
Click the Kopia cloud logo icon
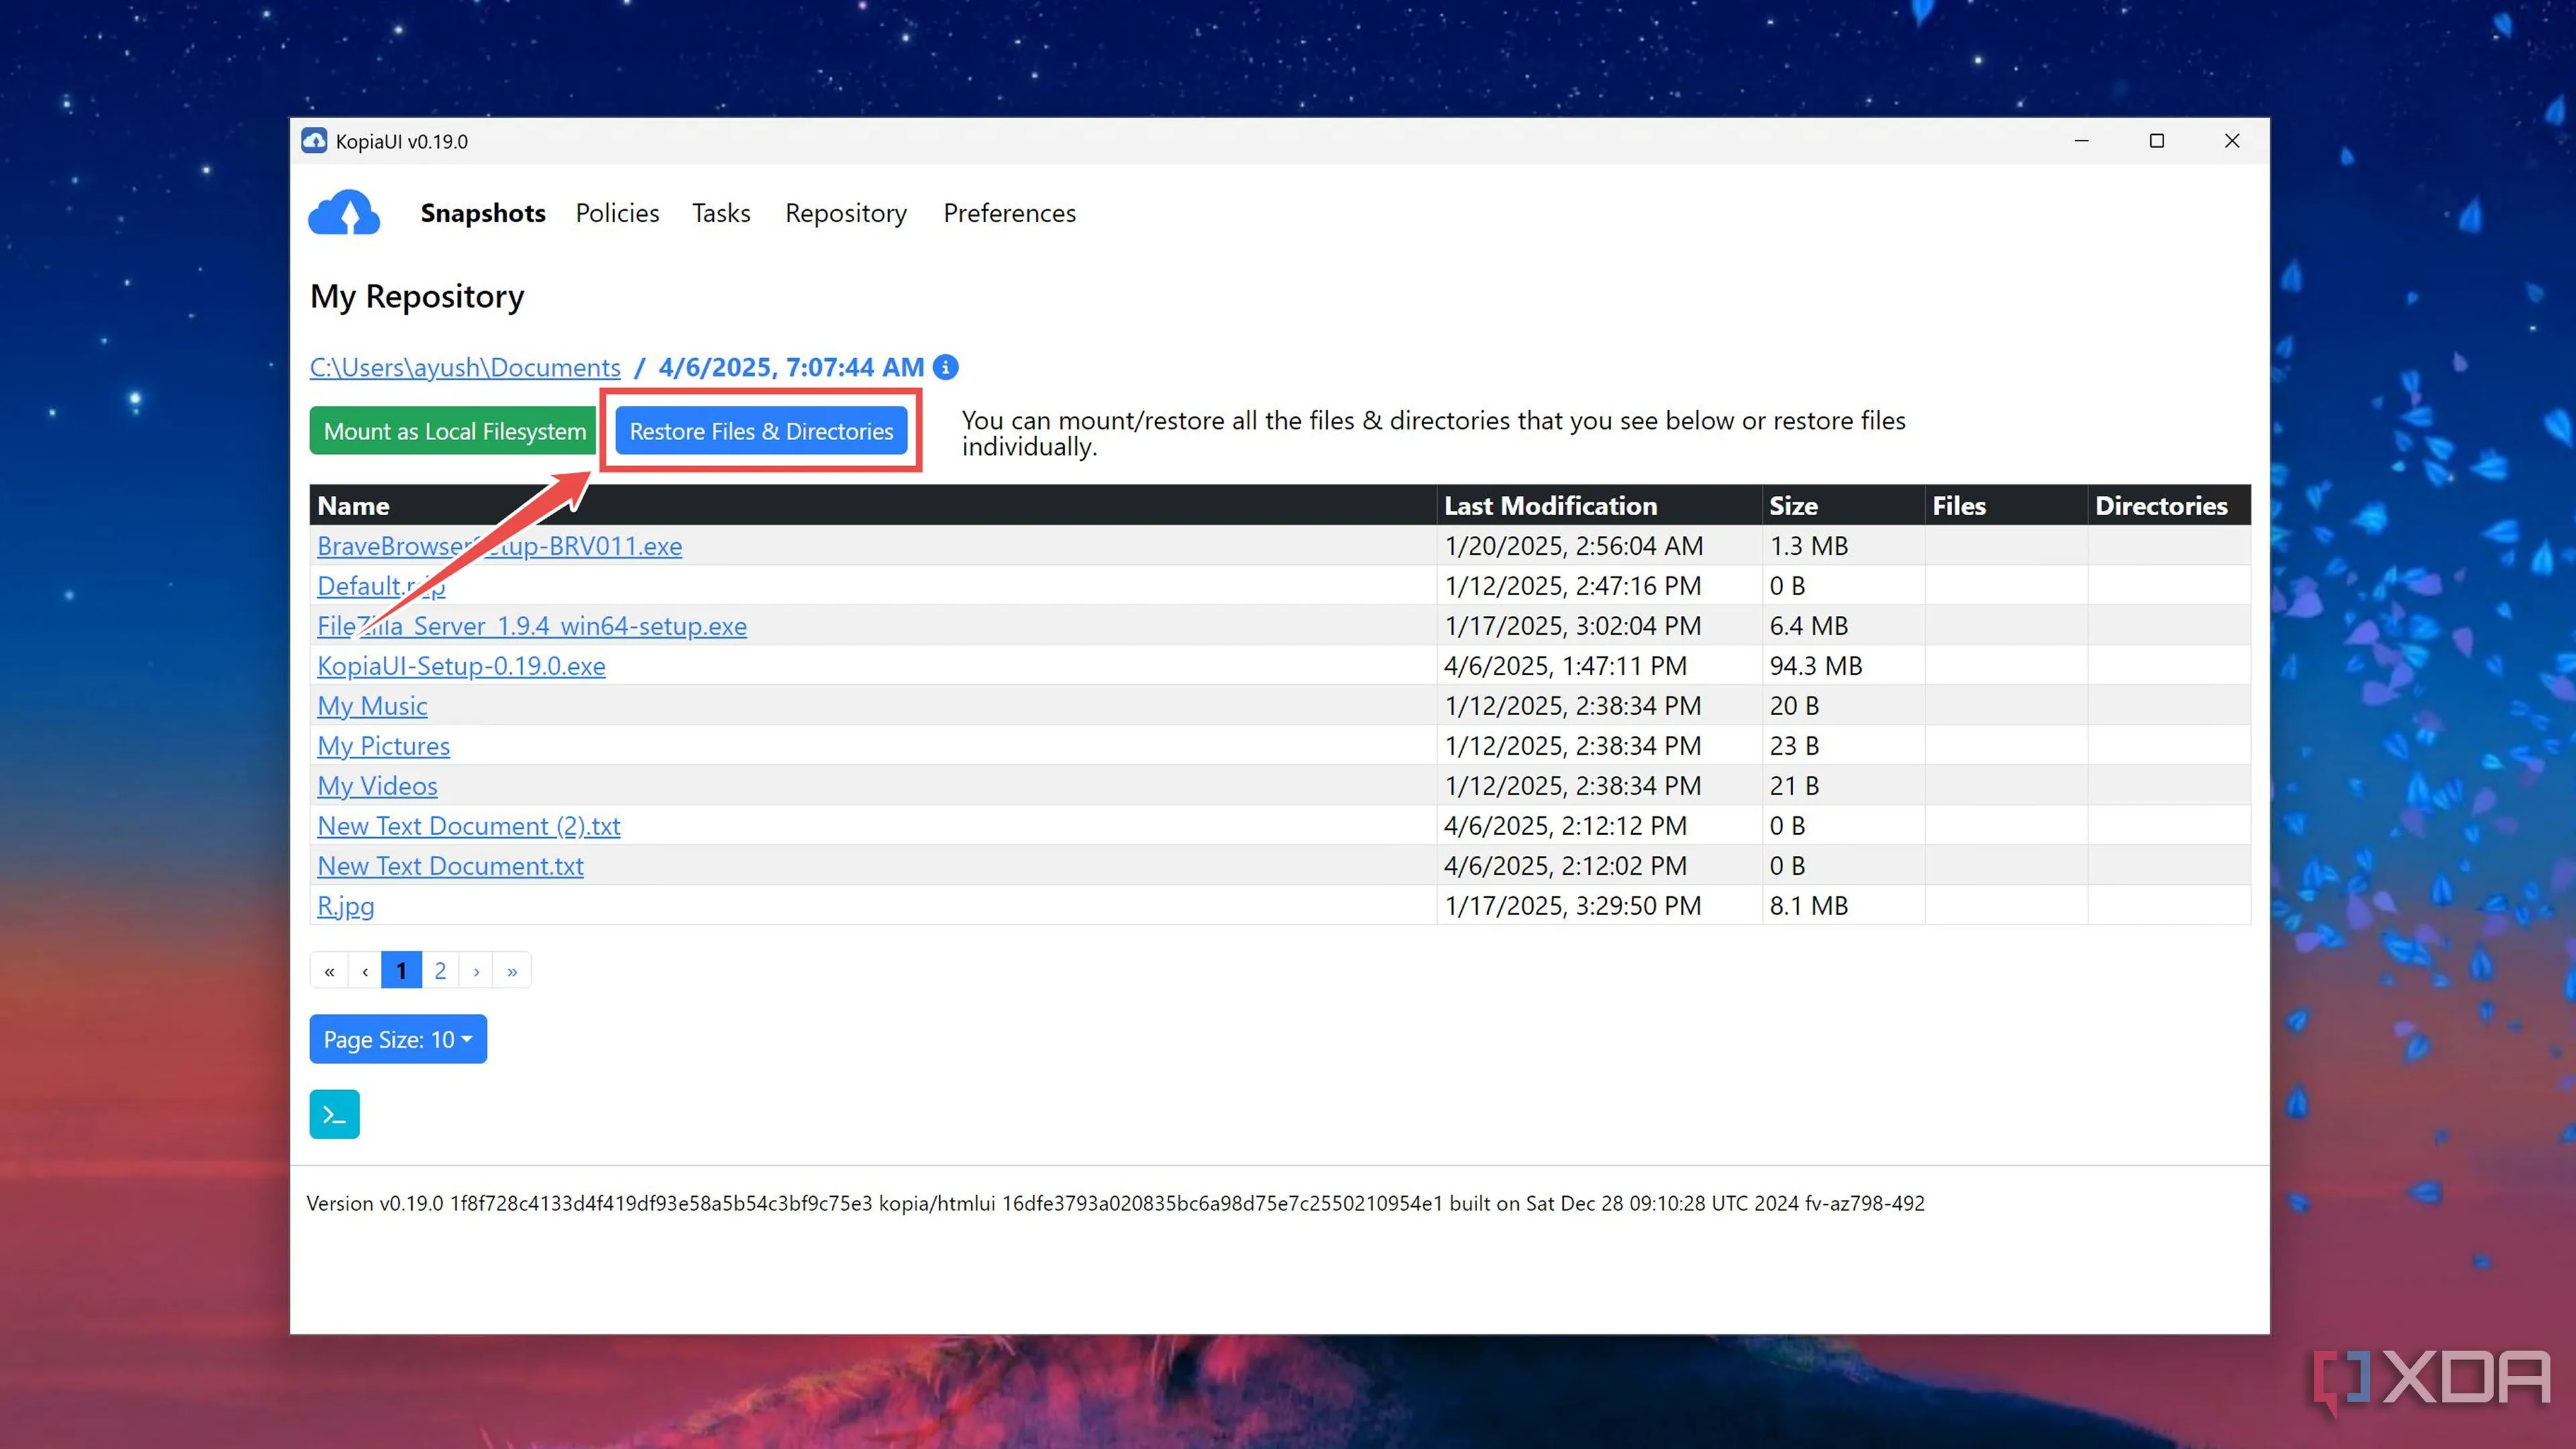pos(343,212)
